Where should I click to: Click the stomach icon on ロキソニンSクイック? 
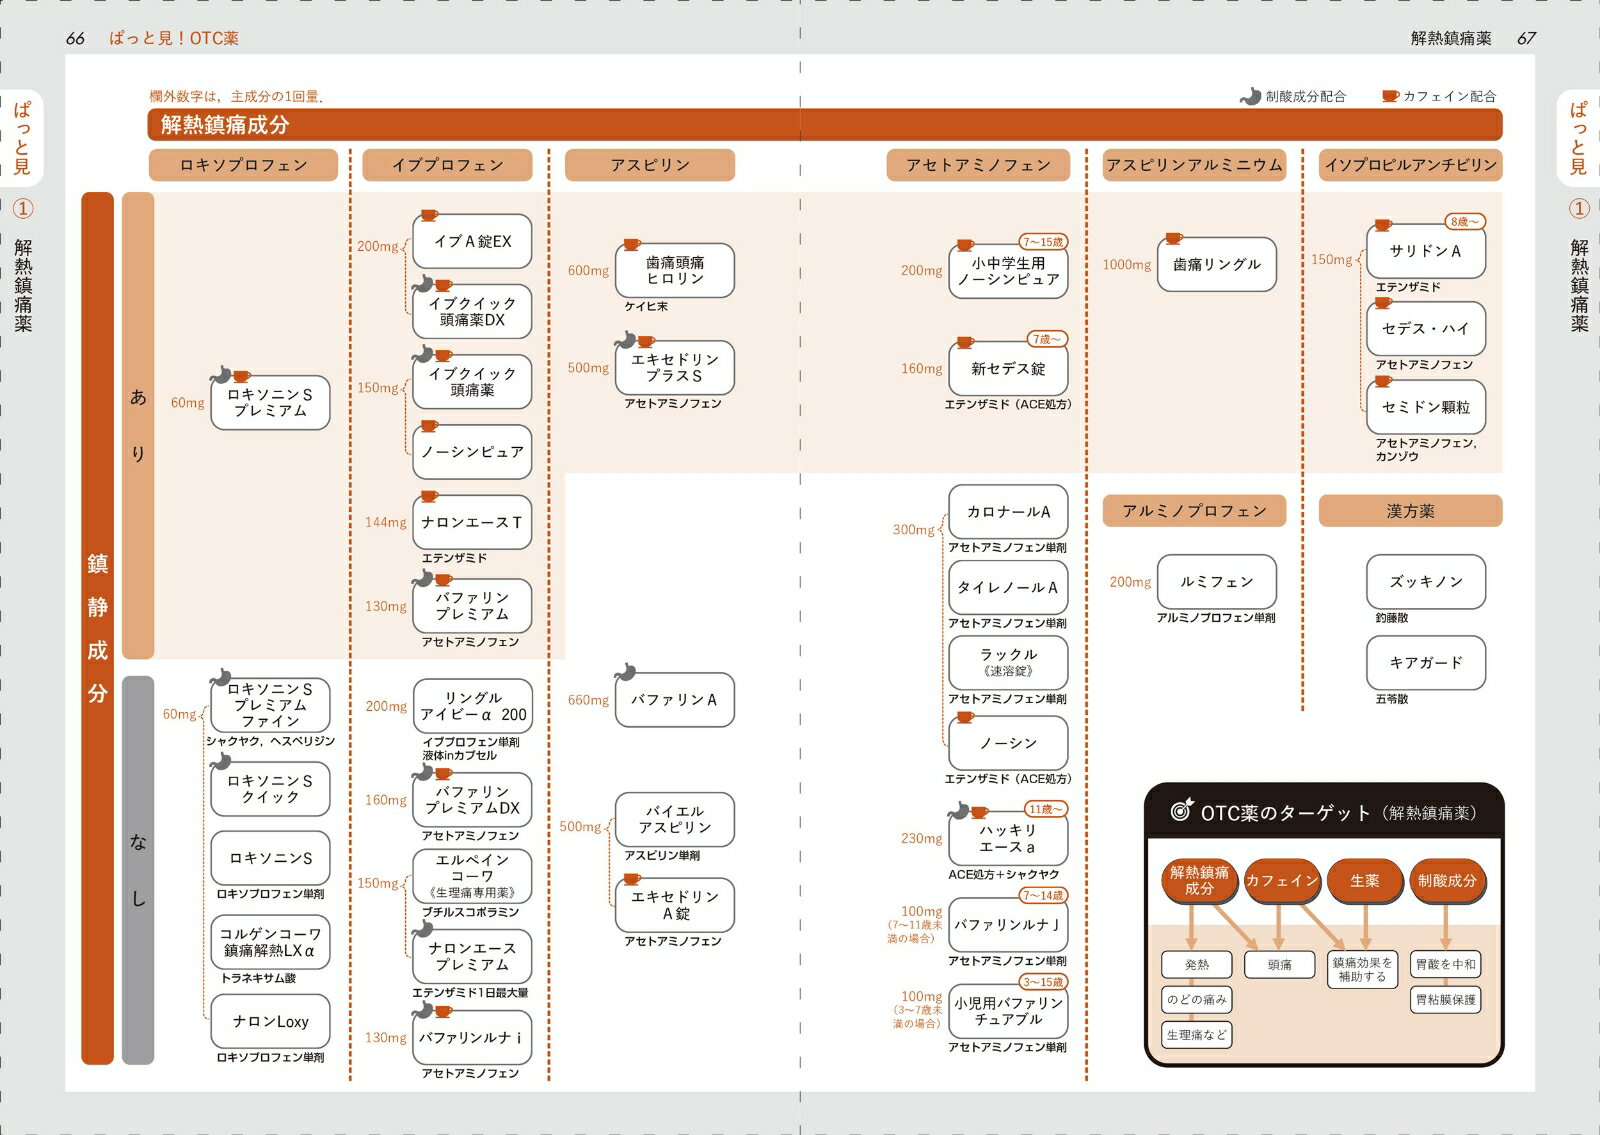click(x=221, y=763)
